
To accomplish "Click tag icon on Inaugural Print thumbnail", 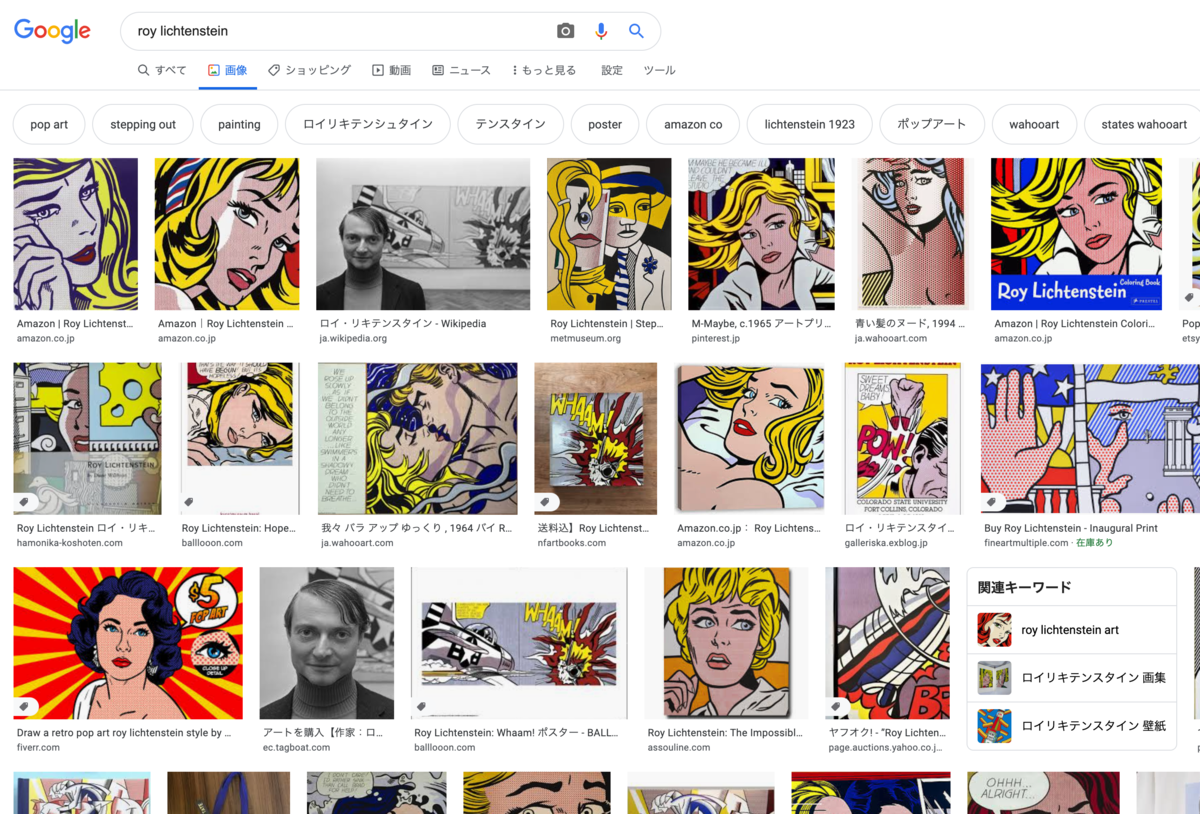I will pyautogui.click(x=993, y=502).
